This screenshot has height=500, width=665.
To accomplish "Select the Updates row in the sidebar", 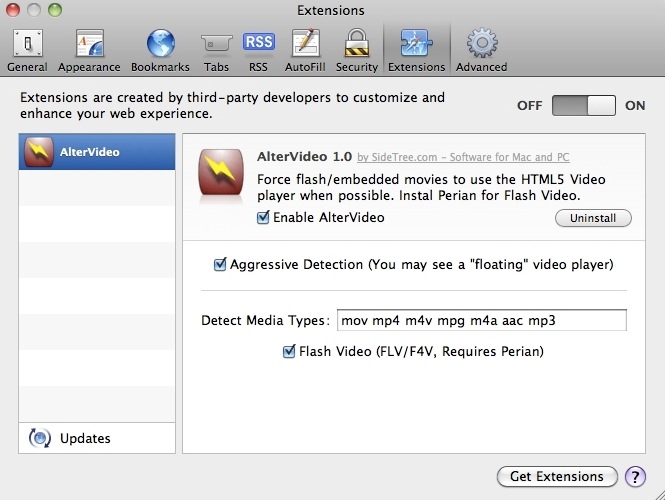I will point(97,438).
